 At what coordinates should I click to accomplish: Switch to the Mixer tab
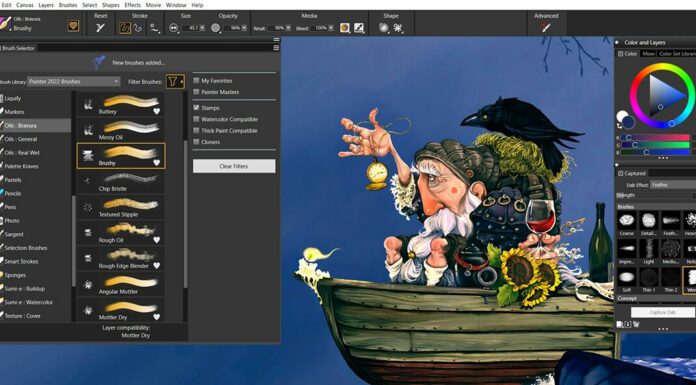pyautogui.click(x=649, y=54)
